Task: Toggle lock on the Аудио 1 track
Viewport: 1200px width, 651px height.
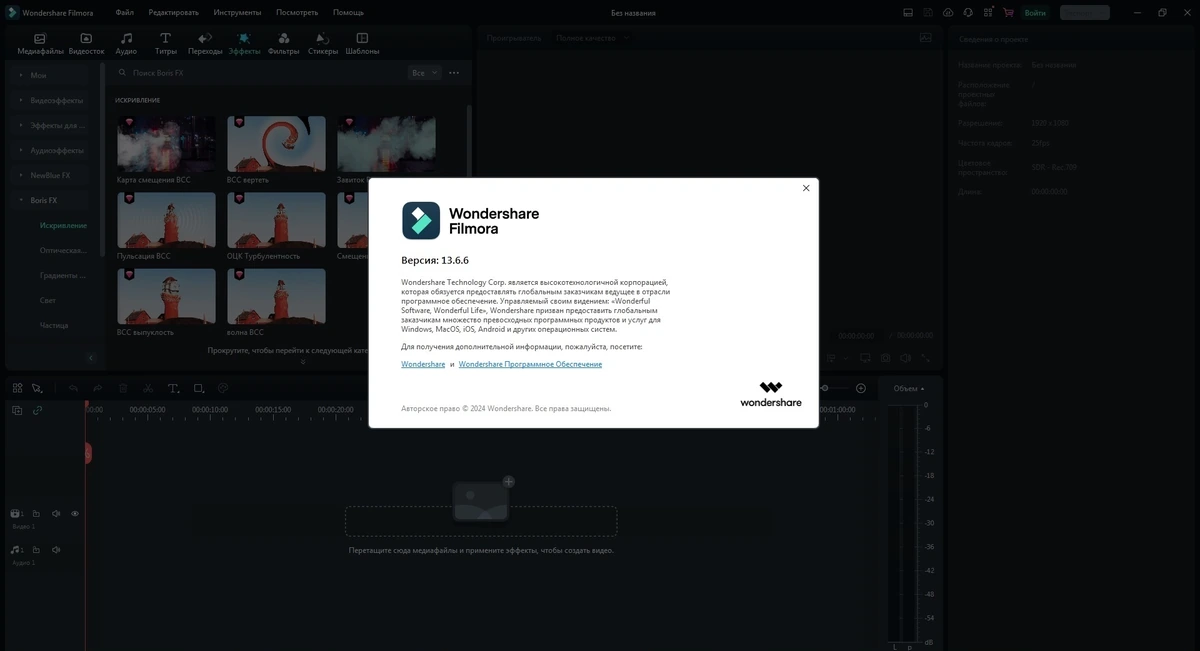Action: pyautogui.click(x=37, y=550)
